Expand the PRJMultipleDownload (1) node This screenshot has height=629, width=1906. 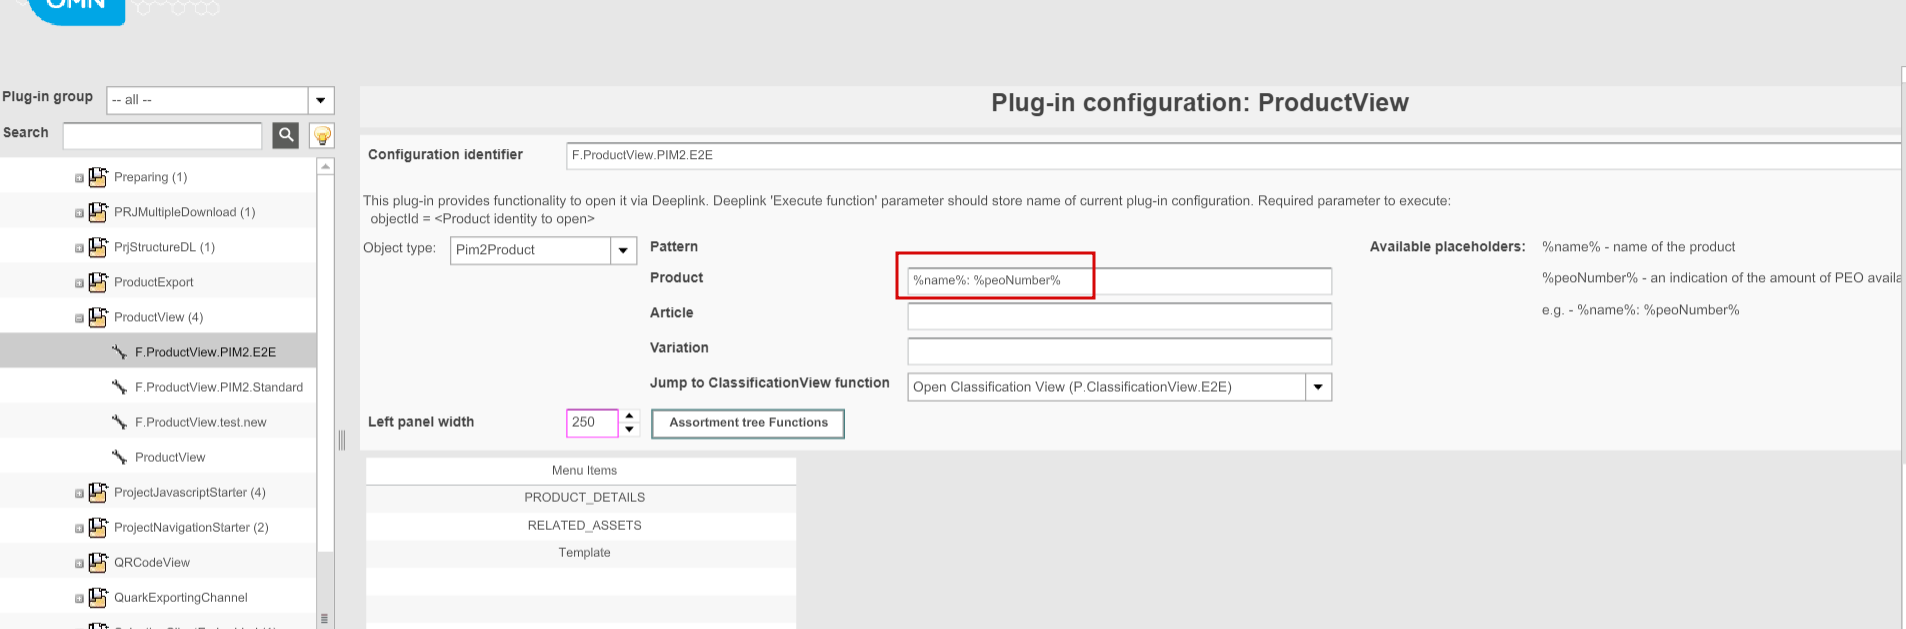[x=79, y=213]
